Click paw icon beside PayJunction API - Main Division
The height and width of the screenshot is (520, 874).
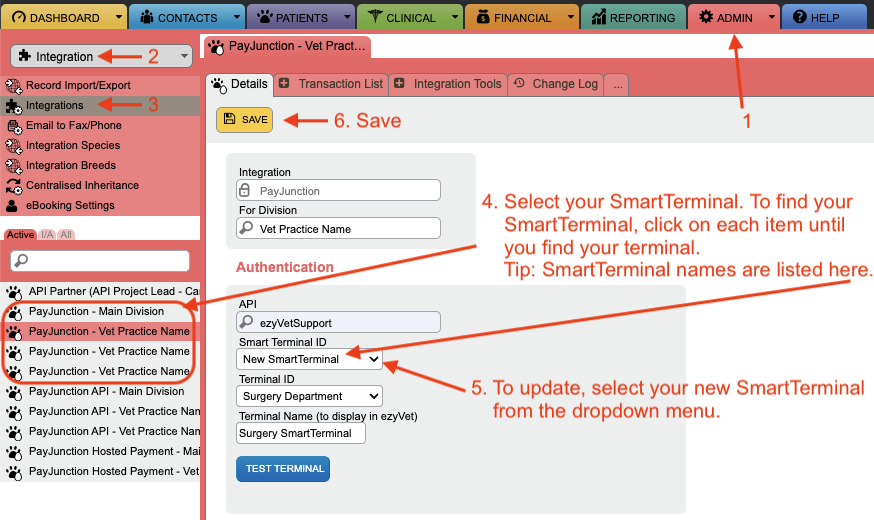click(x=14, y=393)
